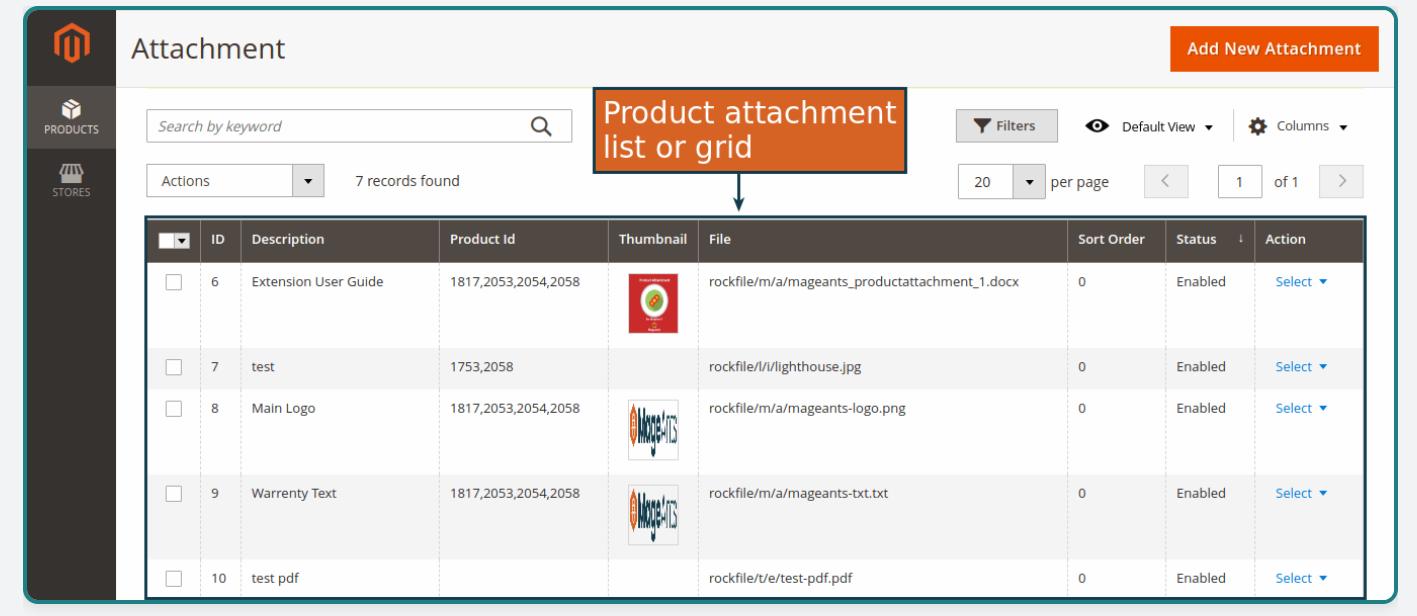Check the Extension User Guide row checkbox
The width and height of the screenshot is (1417, 616).
[x=174, y=282]
